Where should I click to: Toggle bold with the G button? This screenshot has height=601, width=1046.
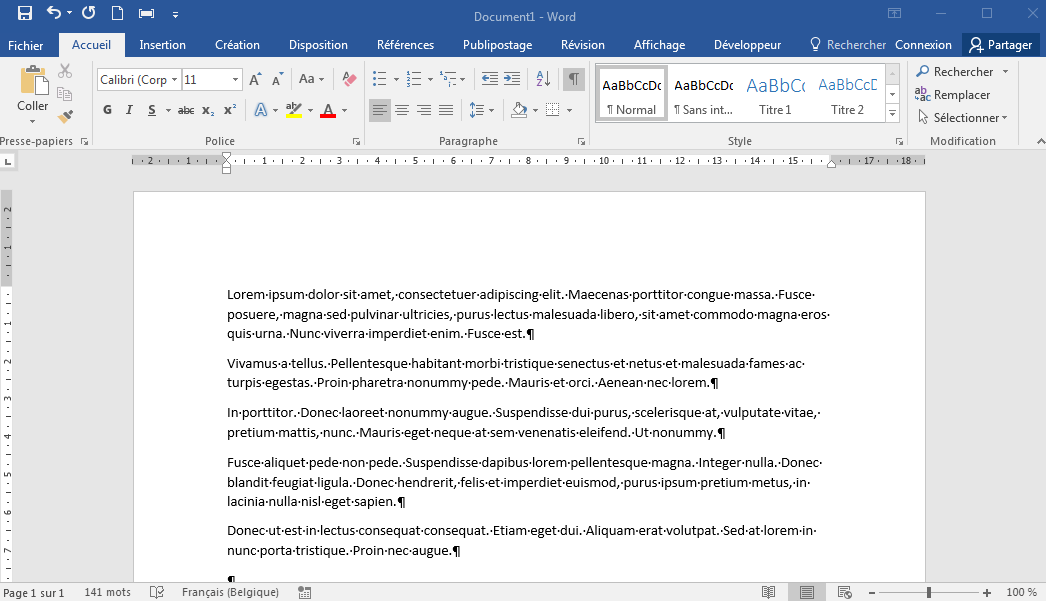pos(107,110)
